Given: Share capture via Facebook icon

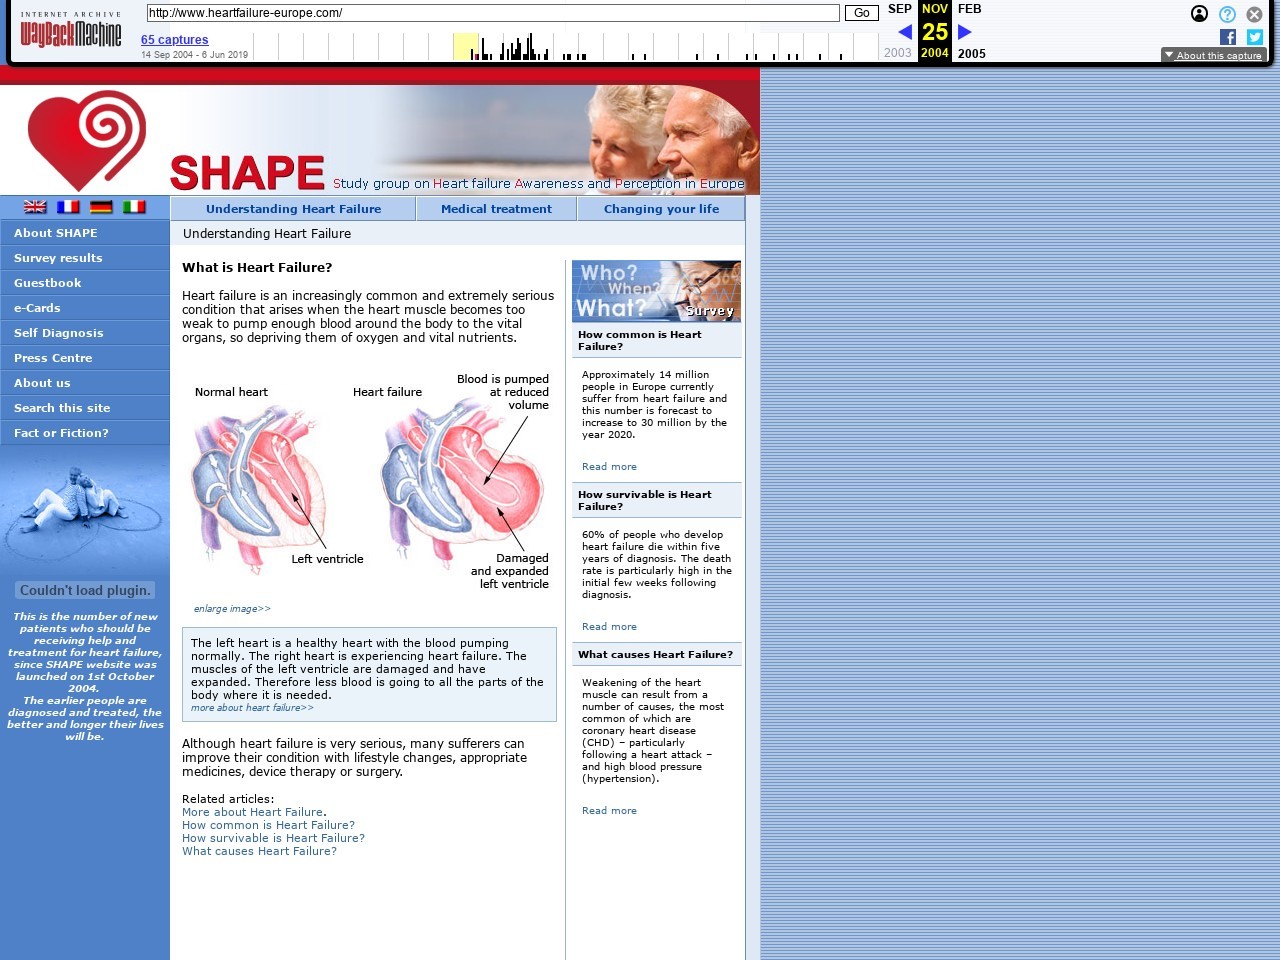Looking at the screenshot, I should pos(1228,37).
